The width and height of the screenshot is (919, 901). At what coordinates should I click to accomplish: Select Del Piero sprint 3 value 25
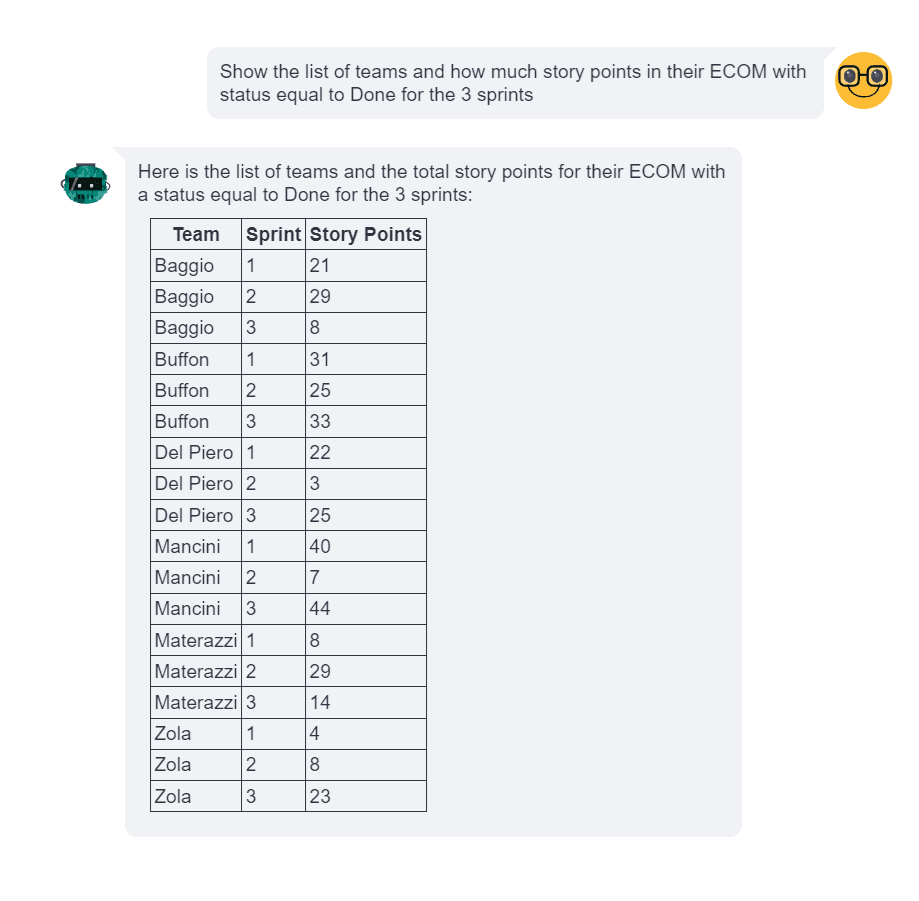click(x=320, y=516)
